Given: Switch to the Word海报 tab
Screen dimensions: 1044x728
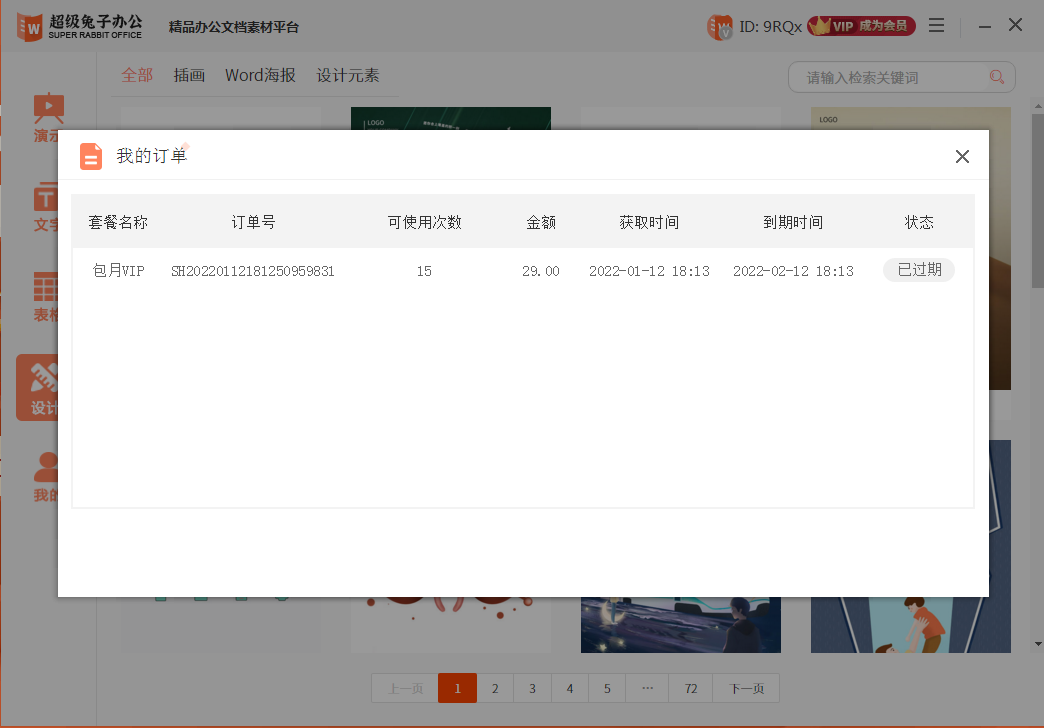Looking at the screenshot, I should click(x=260, y=75).
